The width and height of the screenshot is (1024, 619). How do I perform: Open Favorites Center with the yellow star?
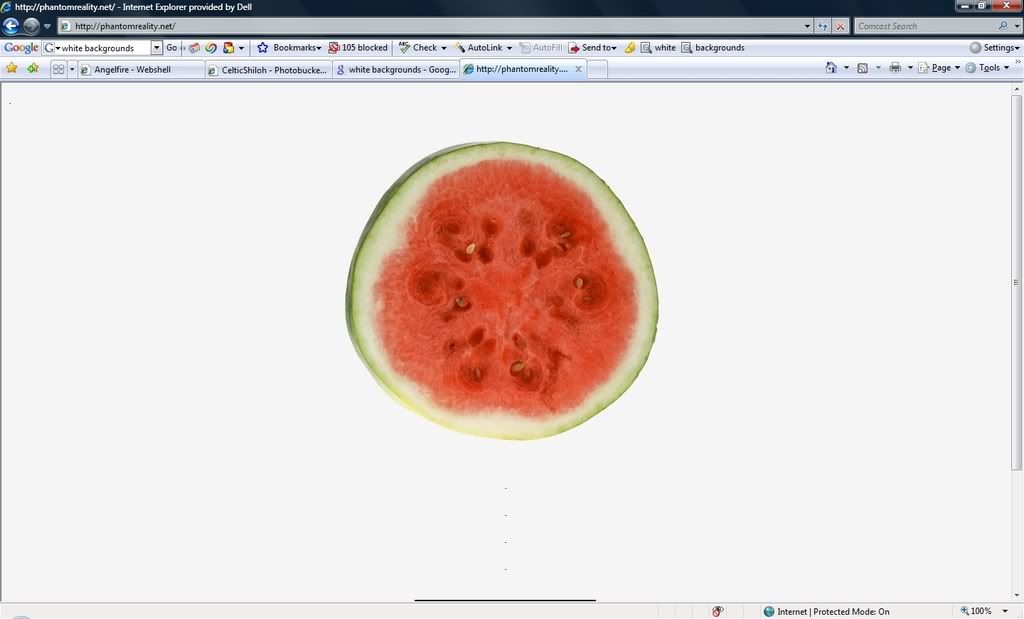(12, 68)
